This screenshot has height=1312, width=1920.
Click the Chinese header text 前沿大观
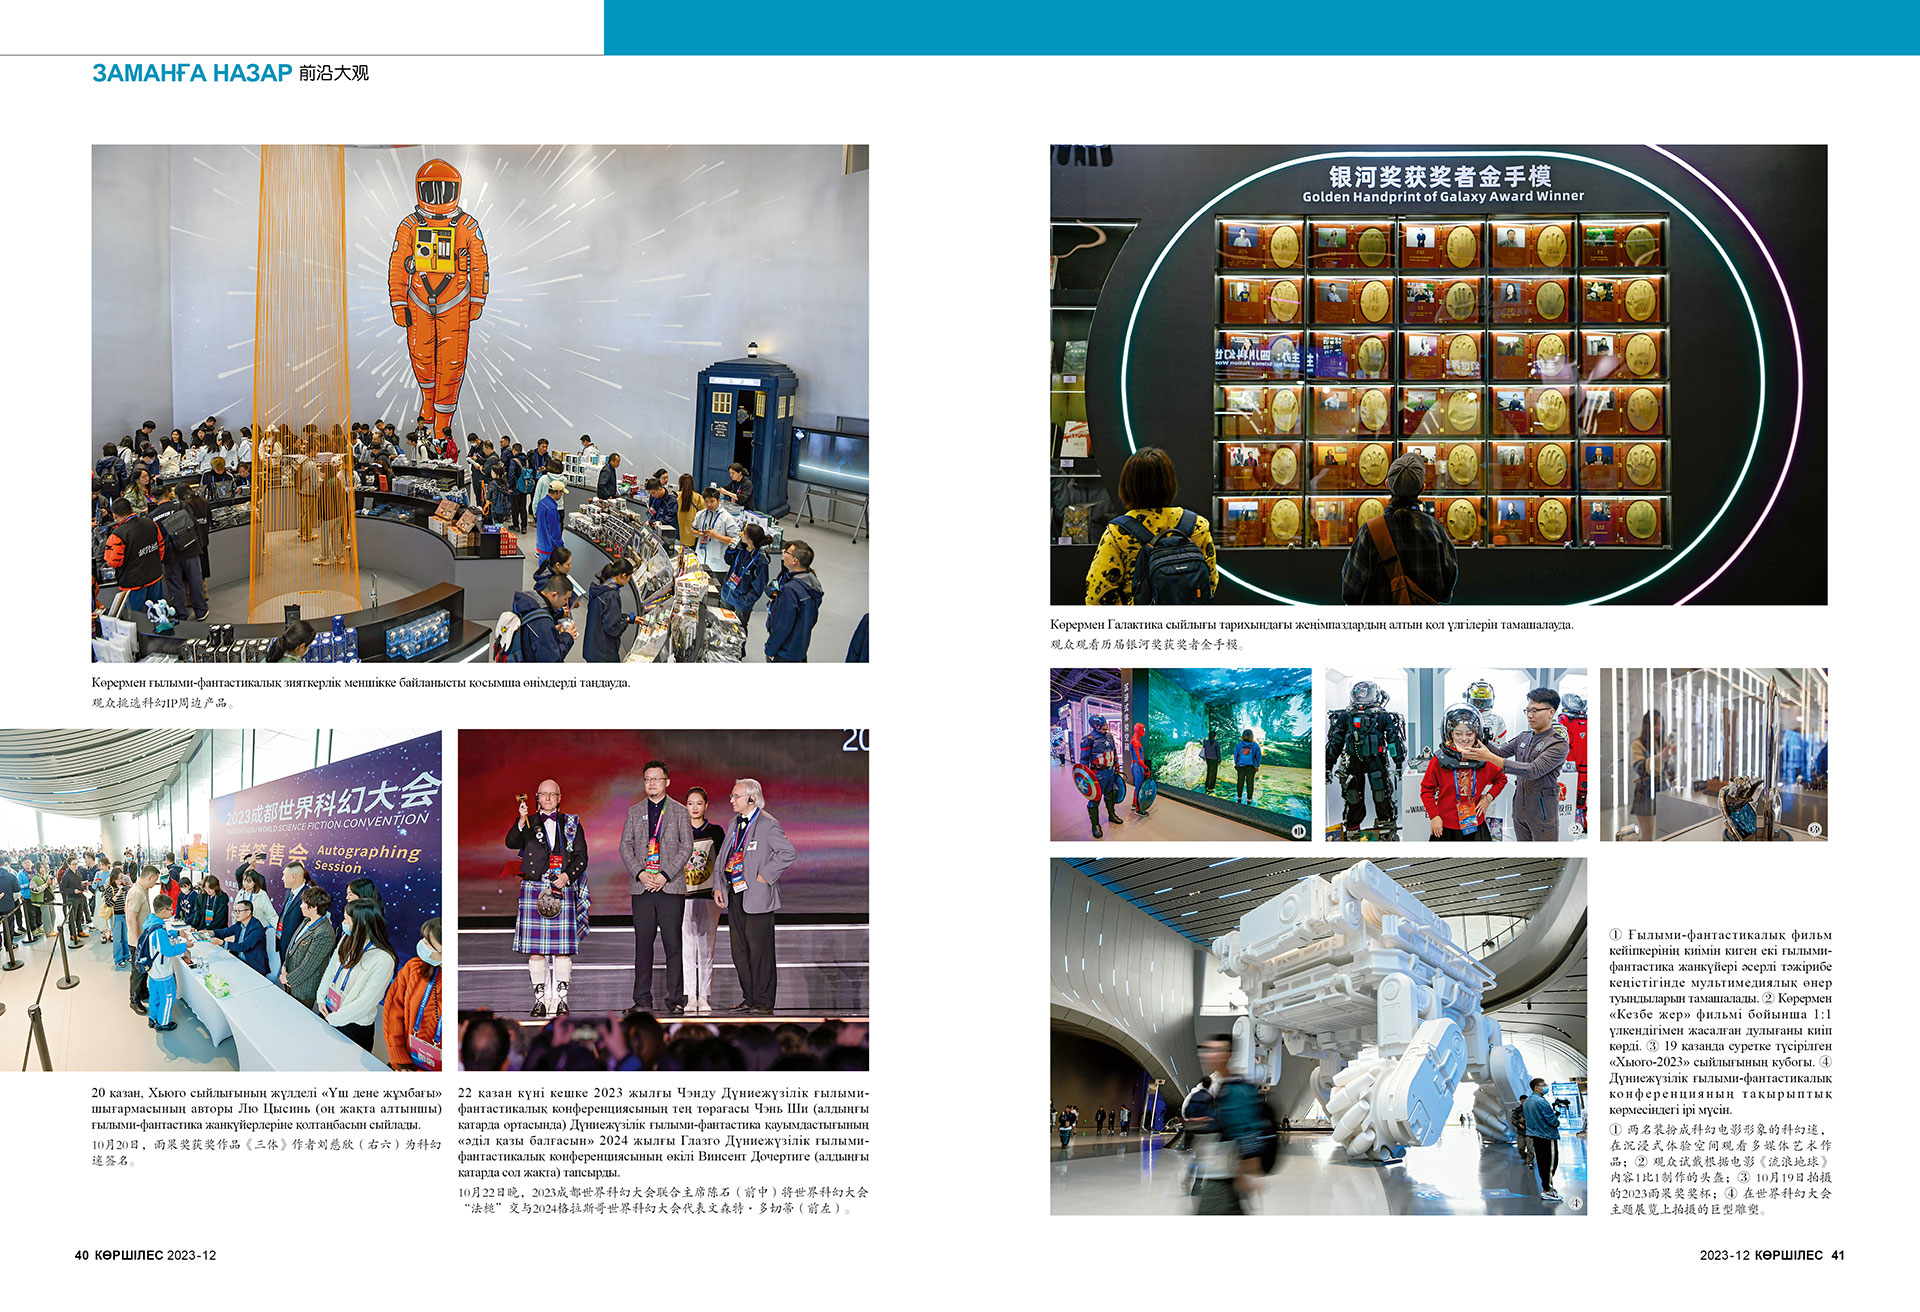(333, 73)
